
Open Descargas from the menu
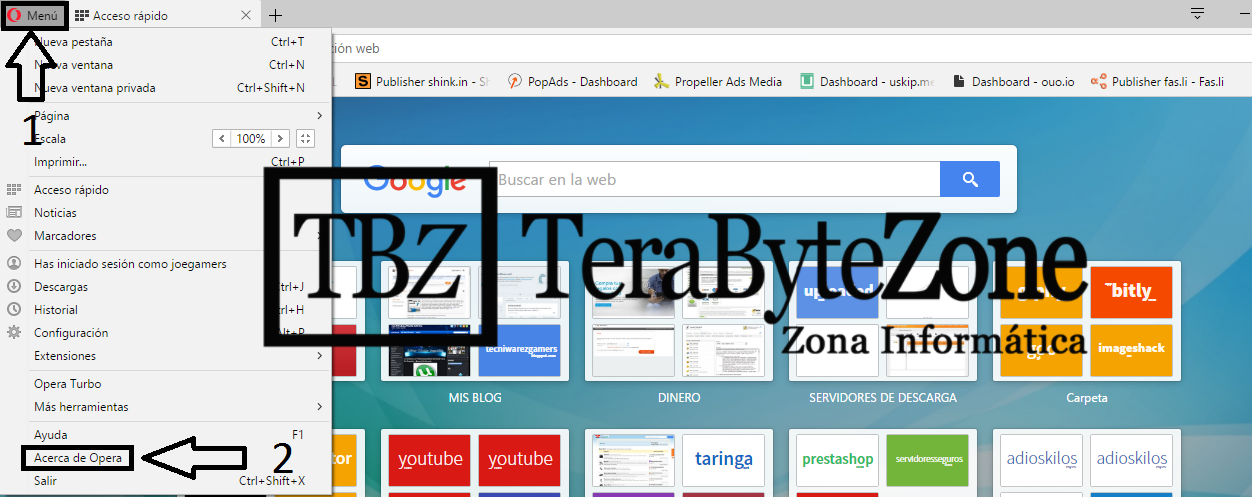(x=167, y=287)
